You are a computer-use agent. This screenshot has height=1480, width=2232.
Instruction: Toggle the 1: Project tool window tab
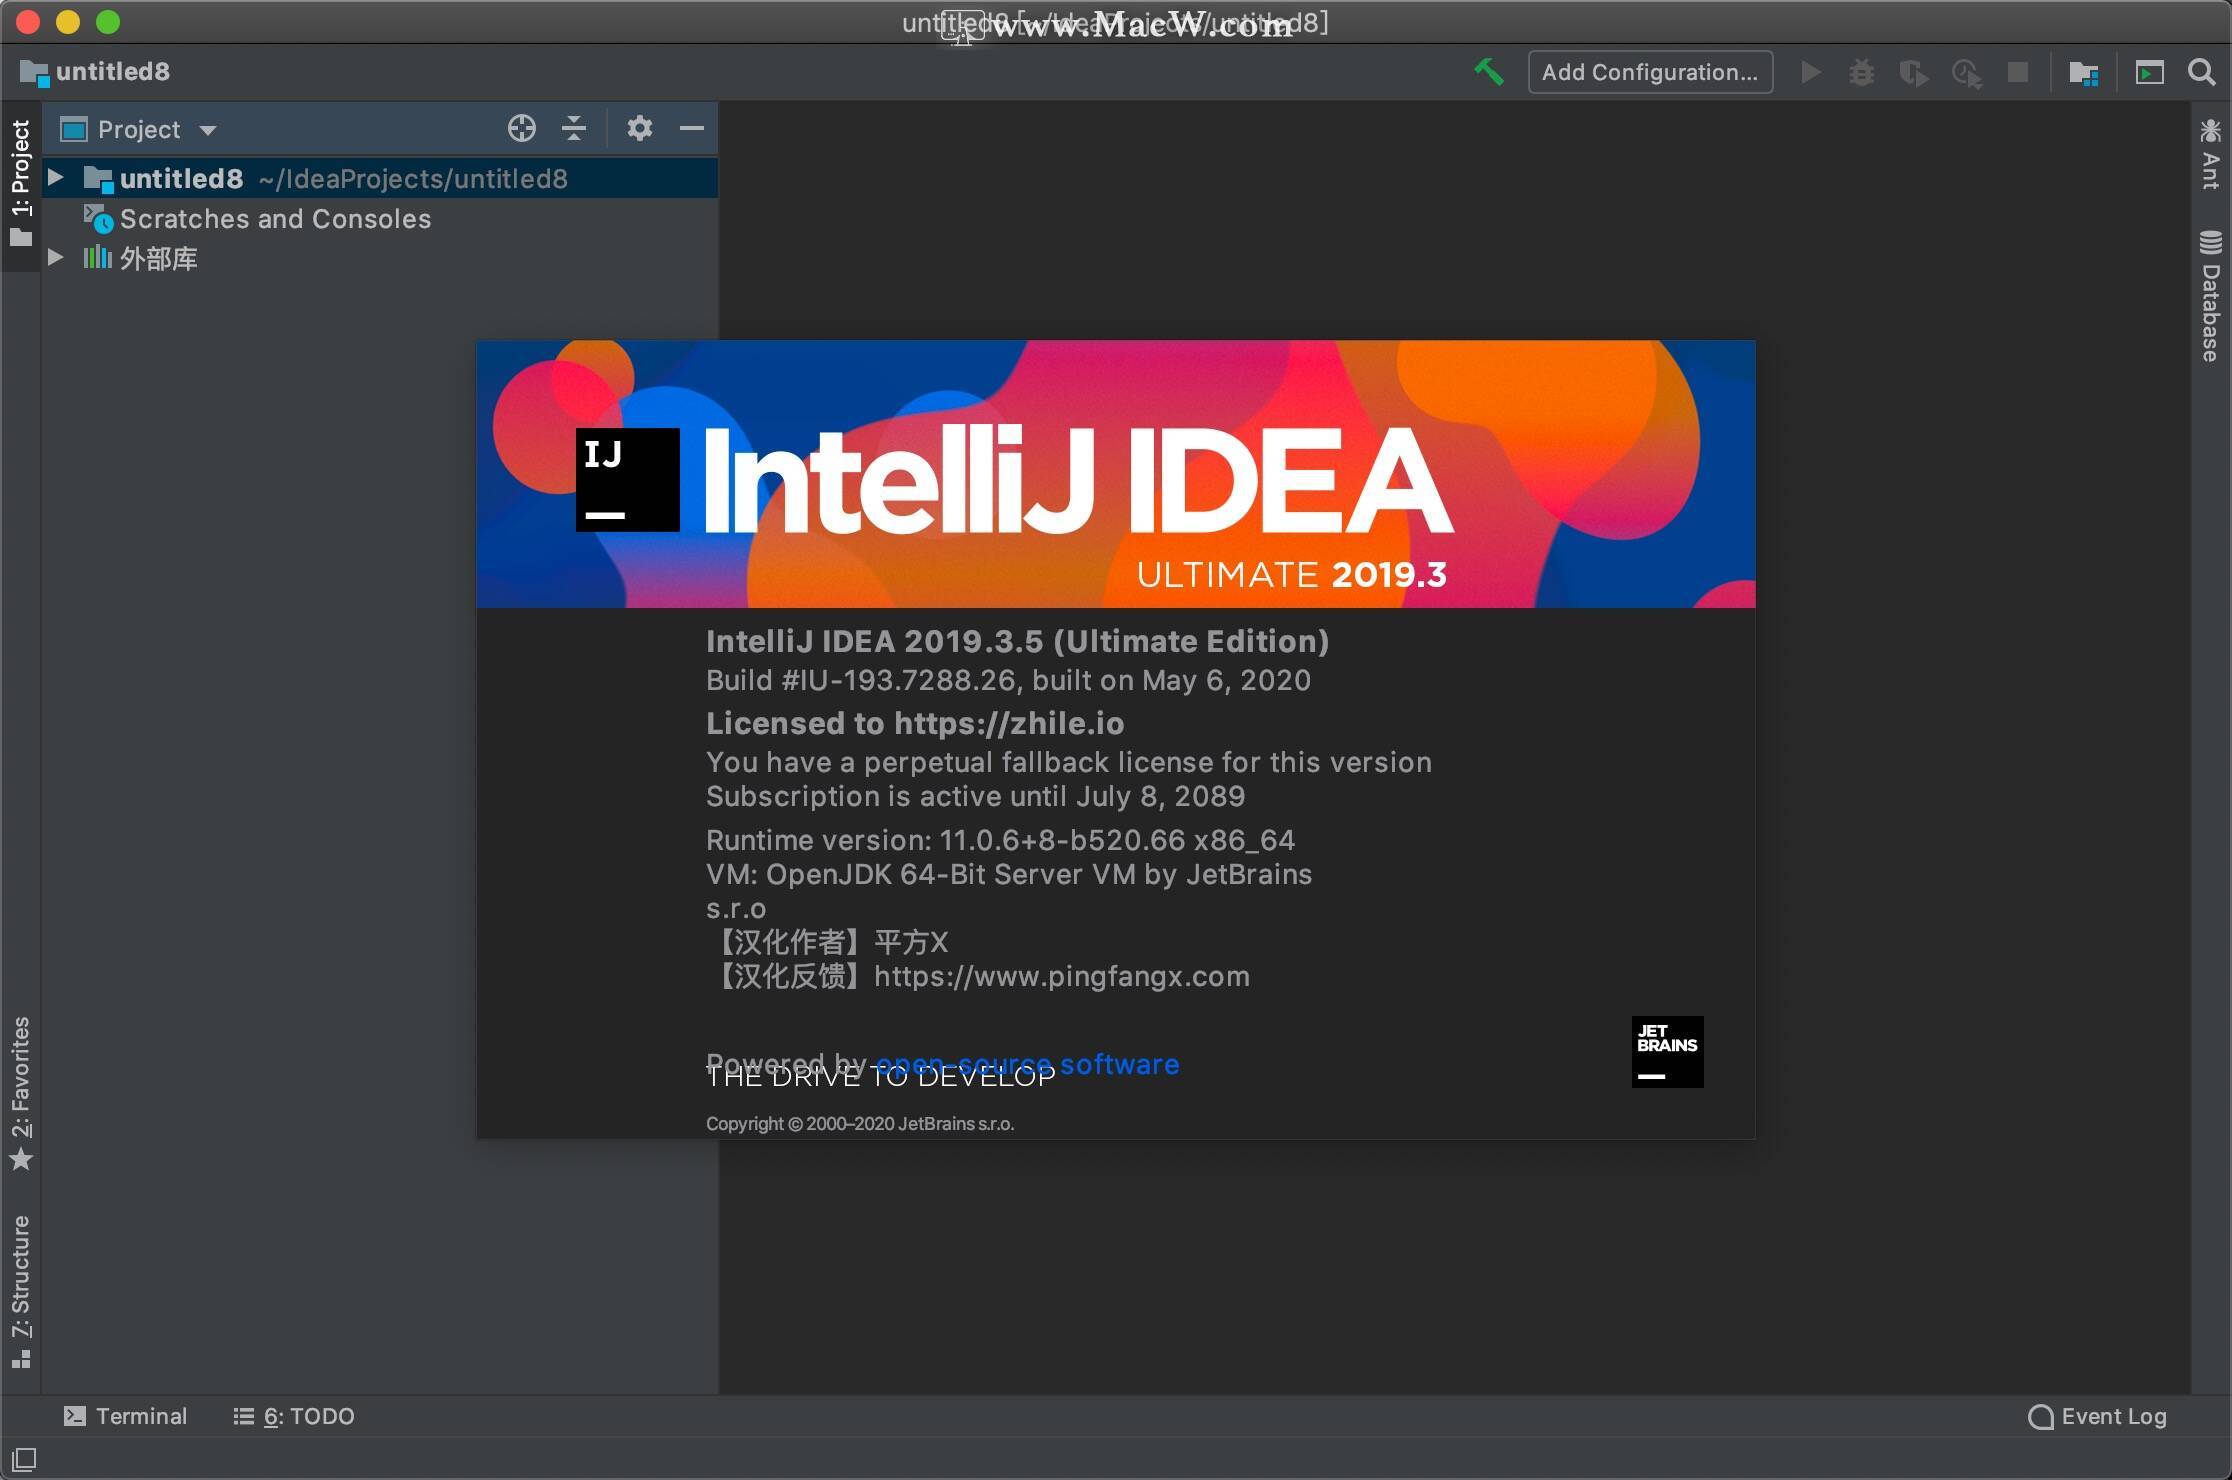pos(20,183)
